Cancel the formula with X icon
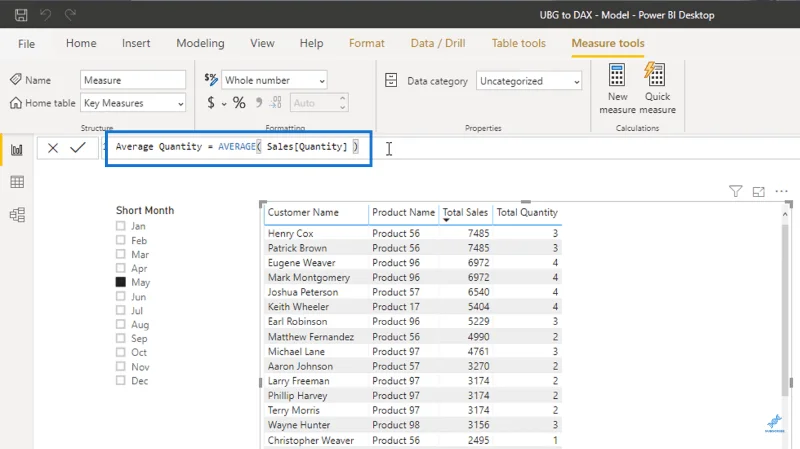 pos(53,148)
